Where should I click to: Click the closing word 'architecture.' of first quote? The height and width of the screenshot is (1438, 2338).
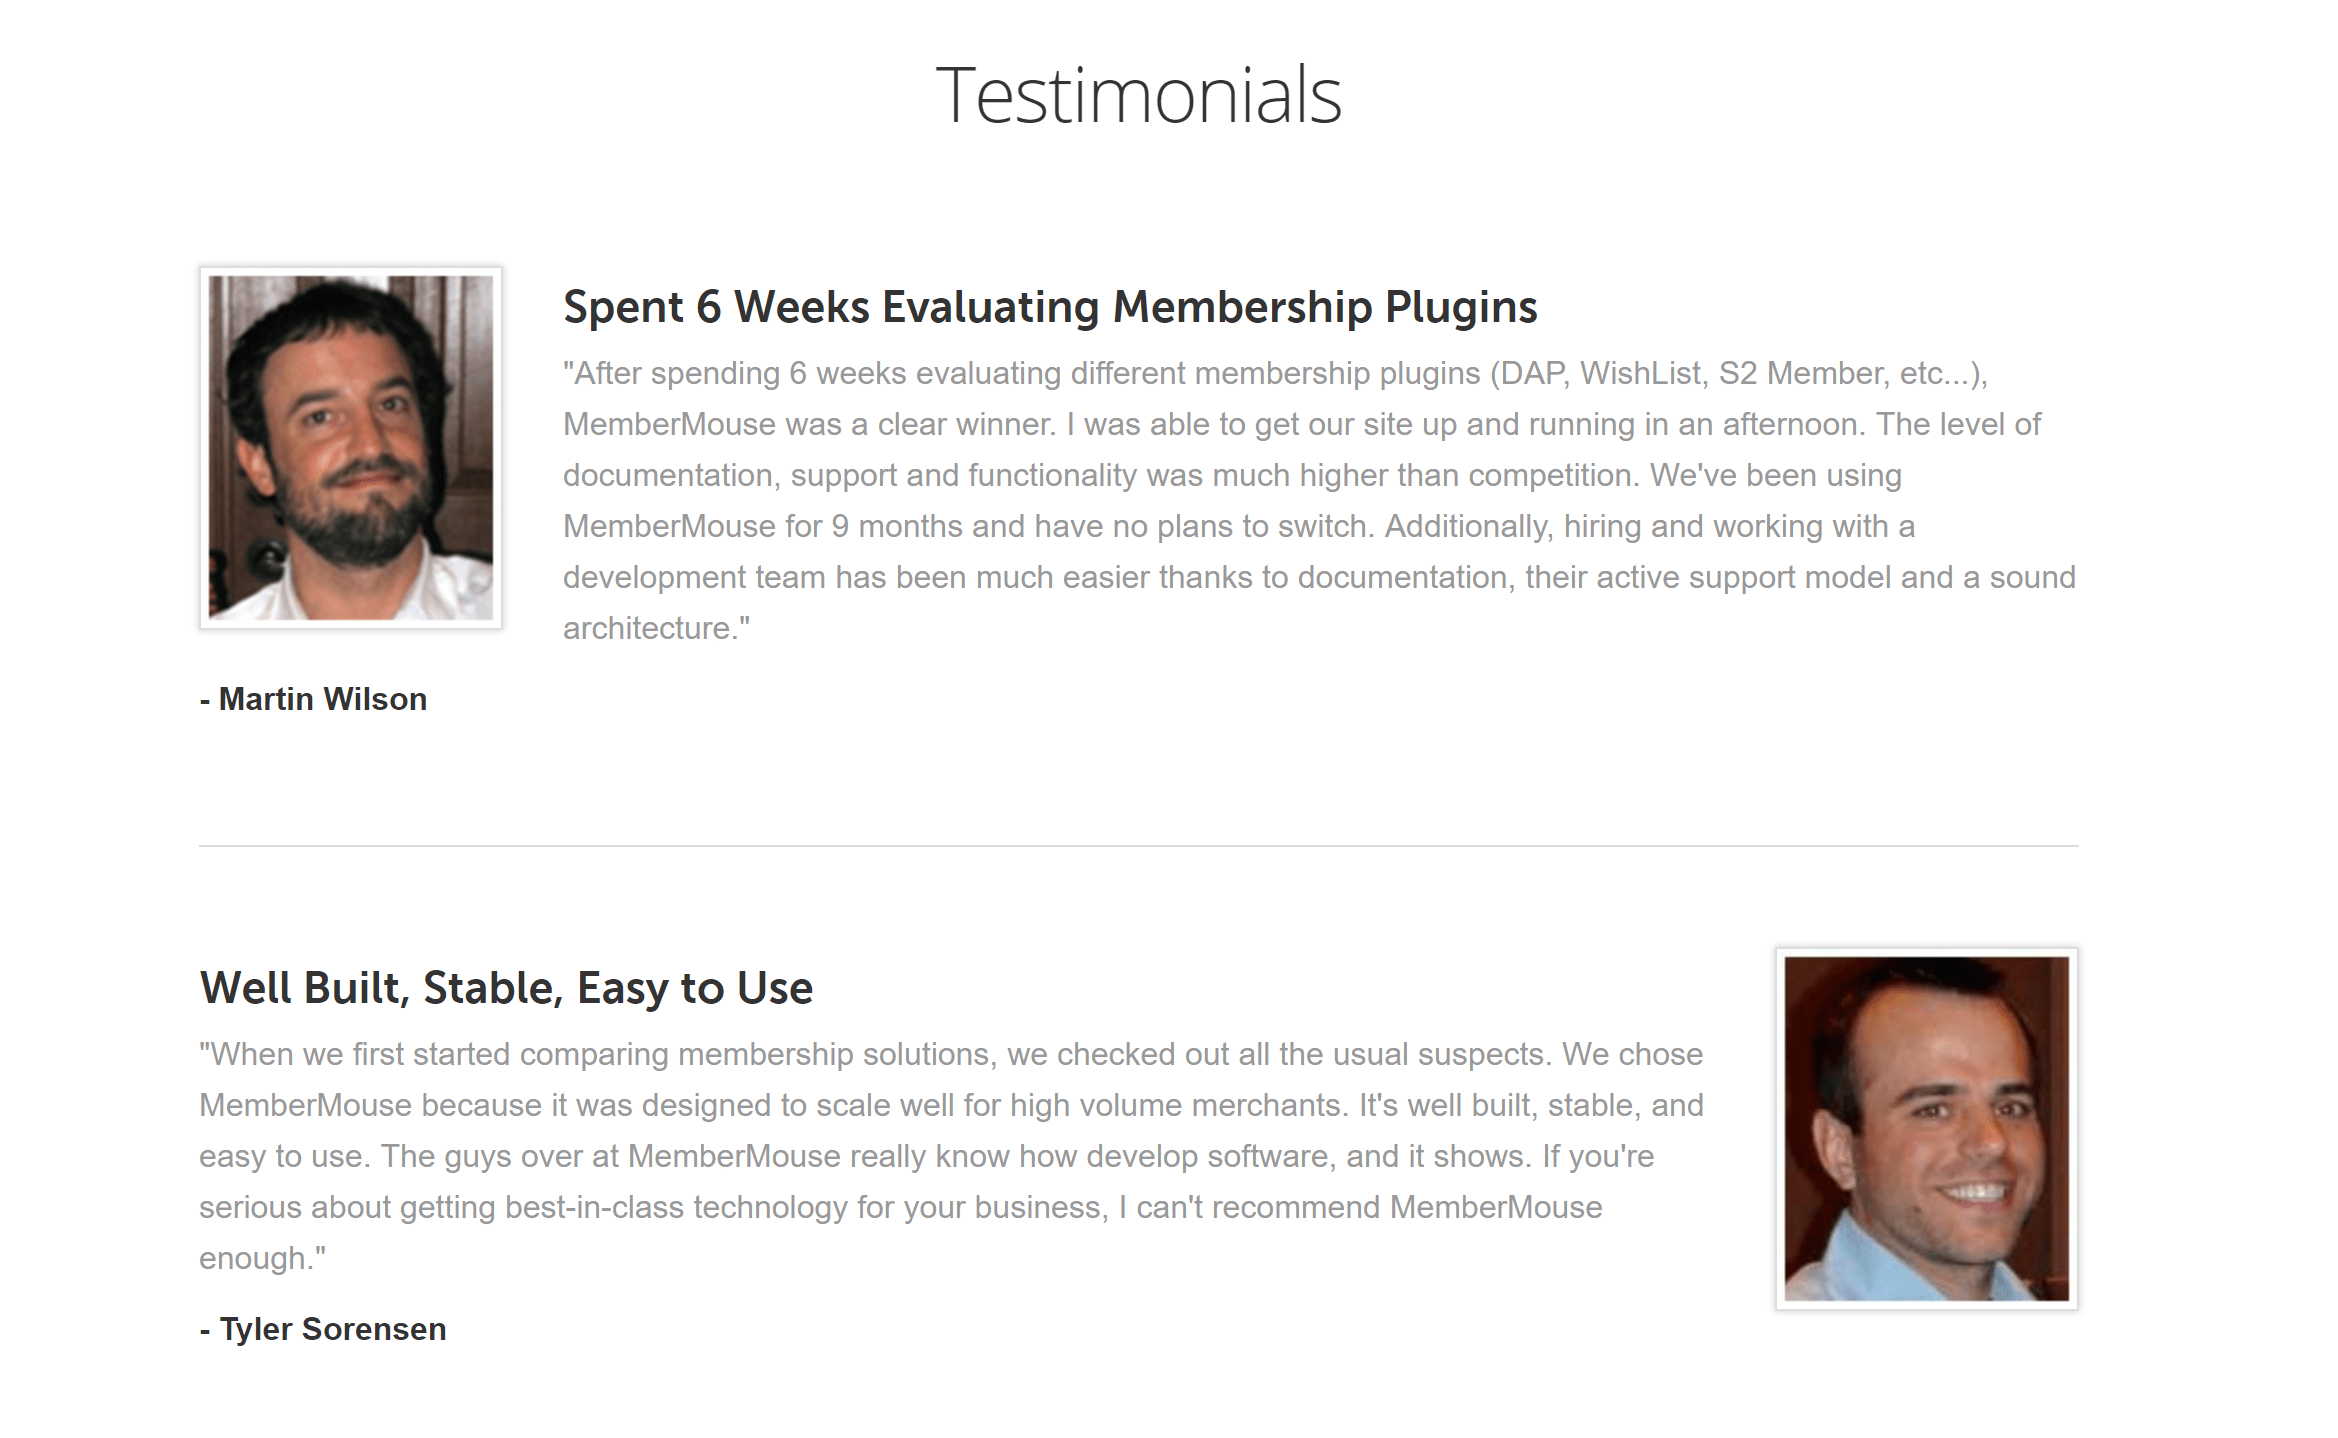(x=656, y=628)
